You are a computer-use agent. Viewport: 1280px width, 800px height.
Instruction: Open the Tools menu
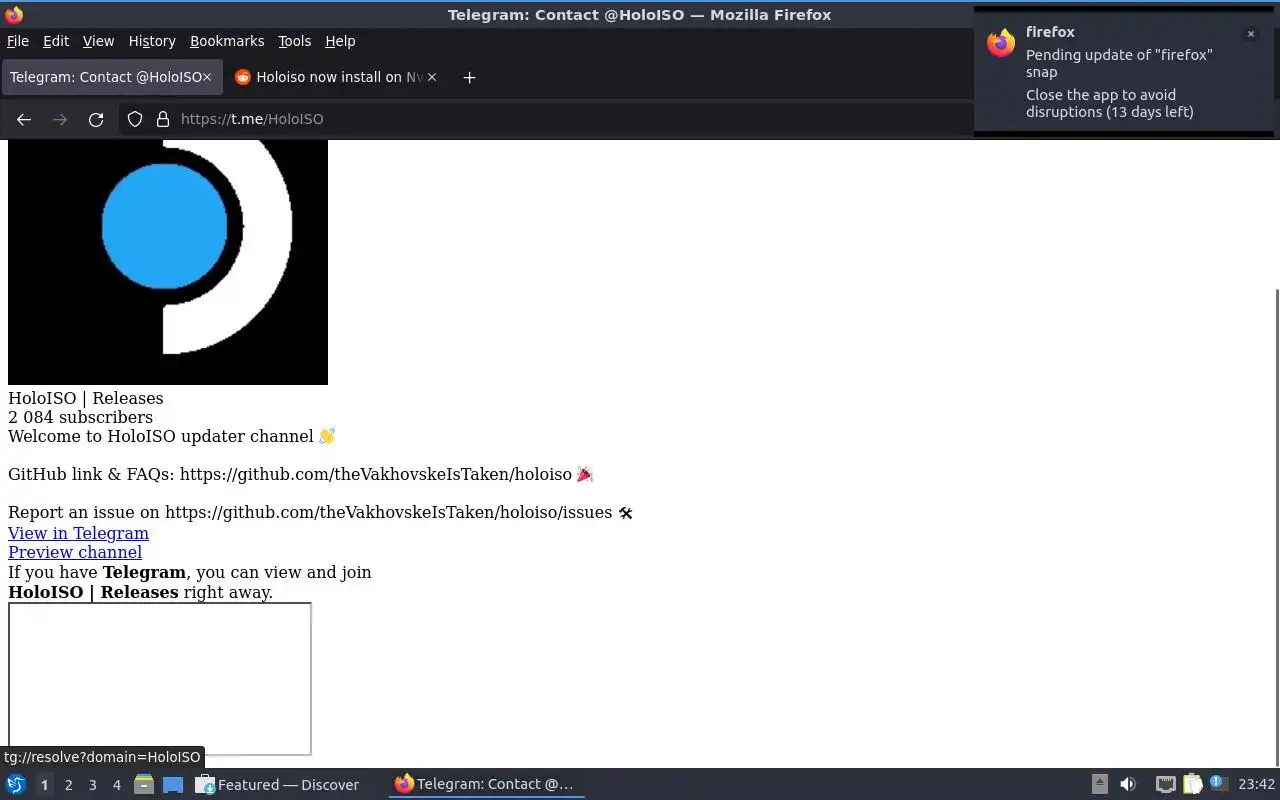[x=294, y=41]
